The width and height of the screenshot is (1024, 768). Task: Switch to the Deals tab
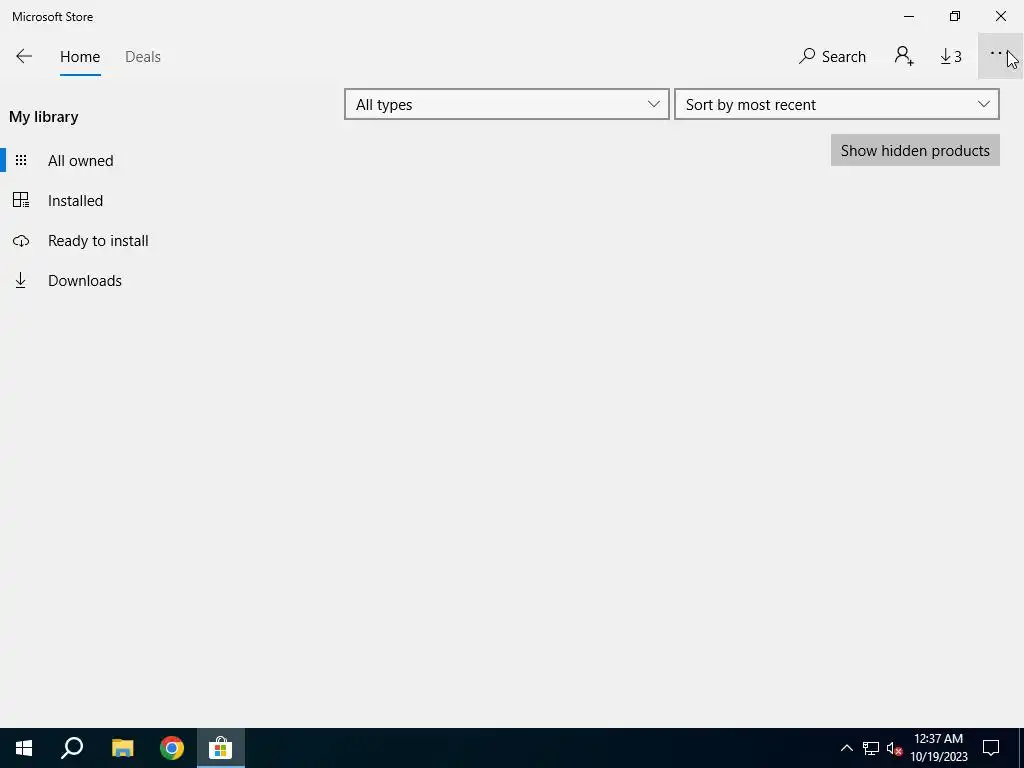coord(142,57)
